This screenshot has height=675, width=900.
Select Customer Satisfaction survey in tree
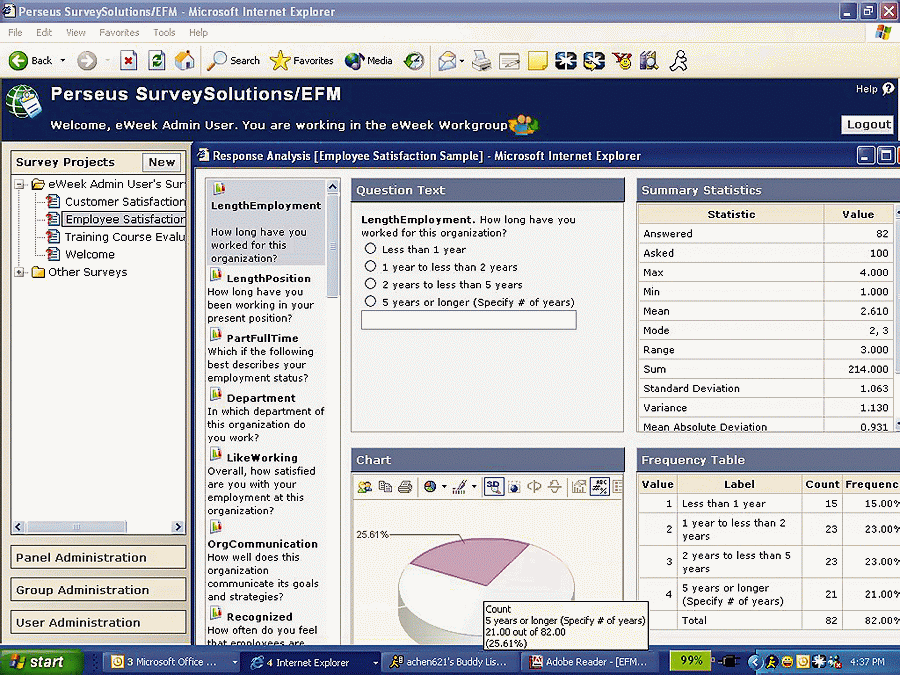[117, 201]
